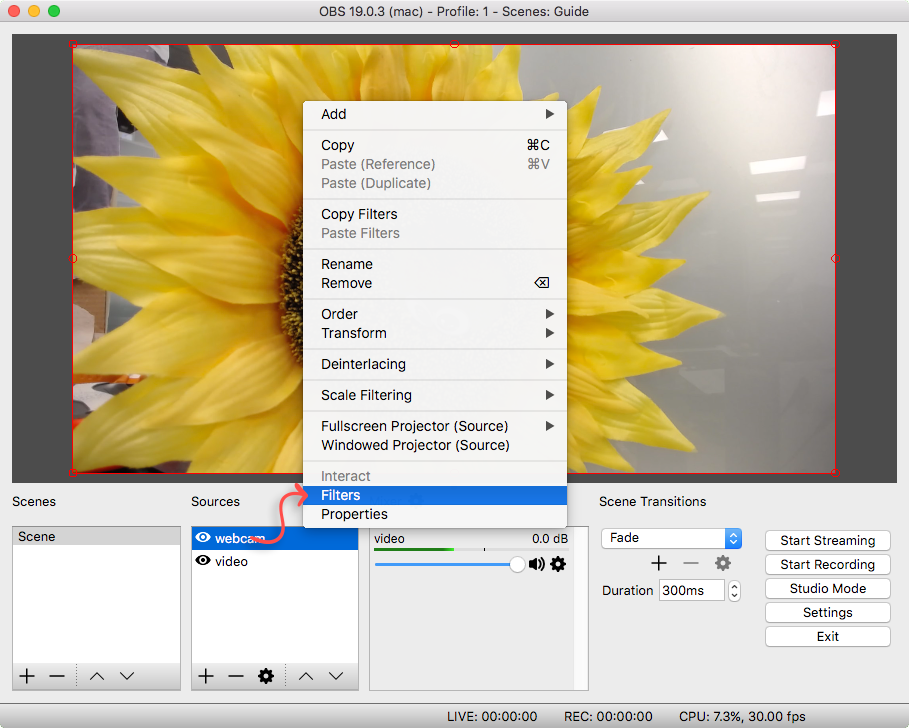Toggle video source visibility eye
The width and height of the screenshot is (909, 728).
pos(203,560)
